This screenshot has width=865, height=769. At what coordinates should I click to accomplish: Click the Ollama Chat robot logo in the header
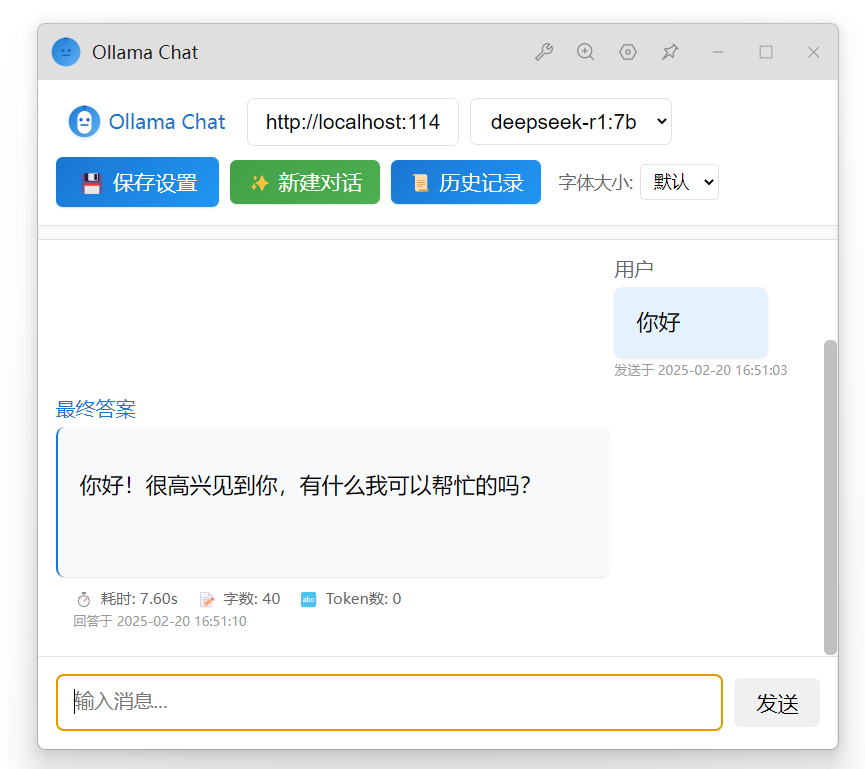84,122
